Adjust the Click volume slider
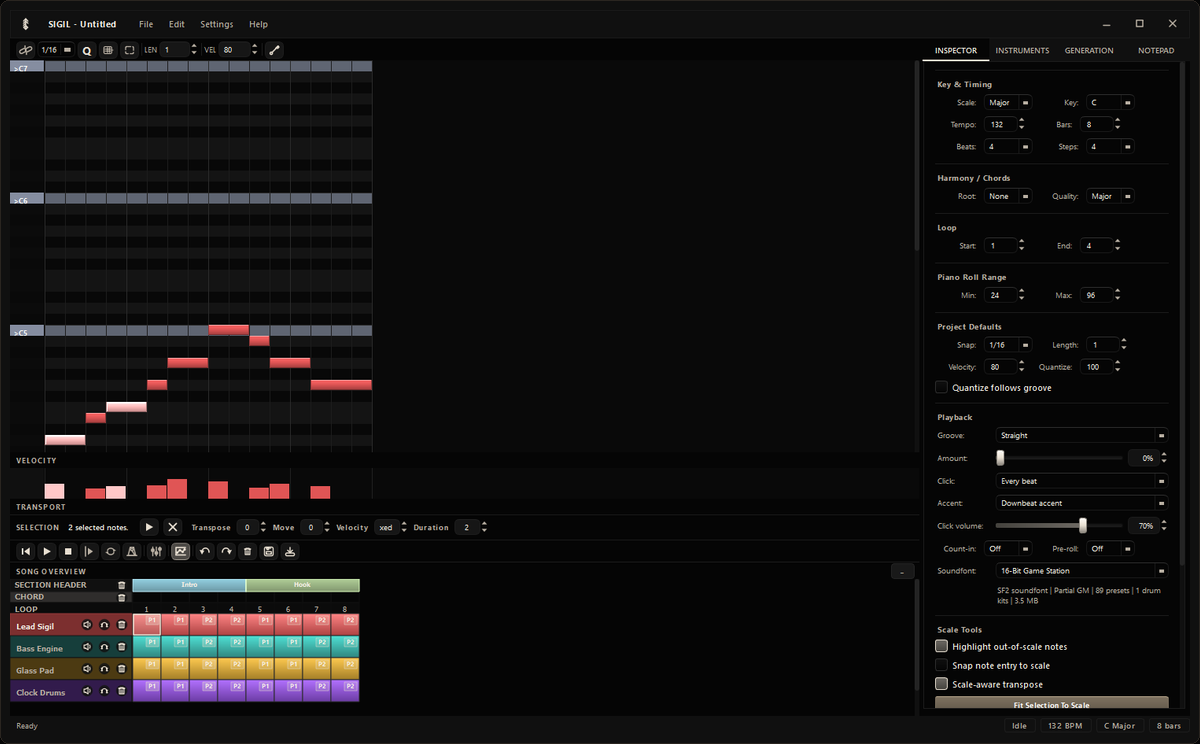1200x744 pixels. (1059, 525)
